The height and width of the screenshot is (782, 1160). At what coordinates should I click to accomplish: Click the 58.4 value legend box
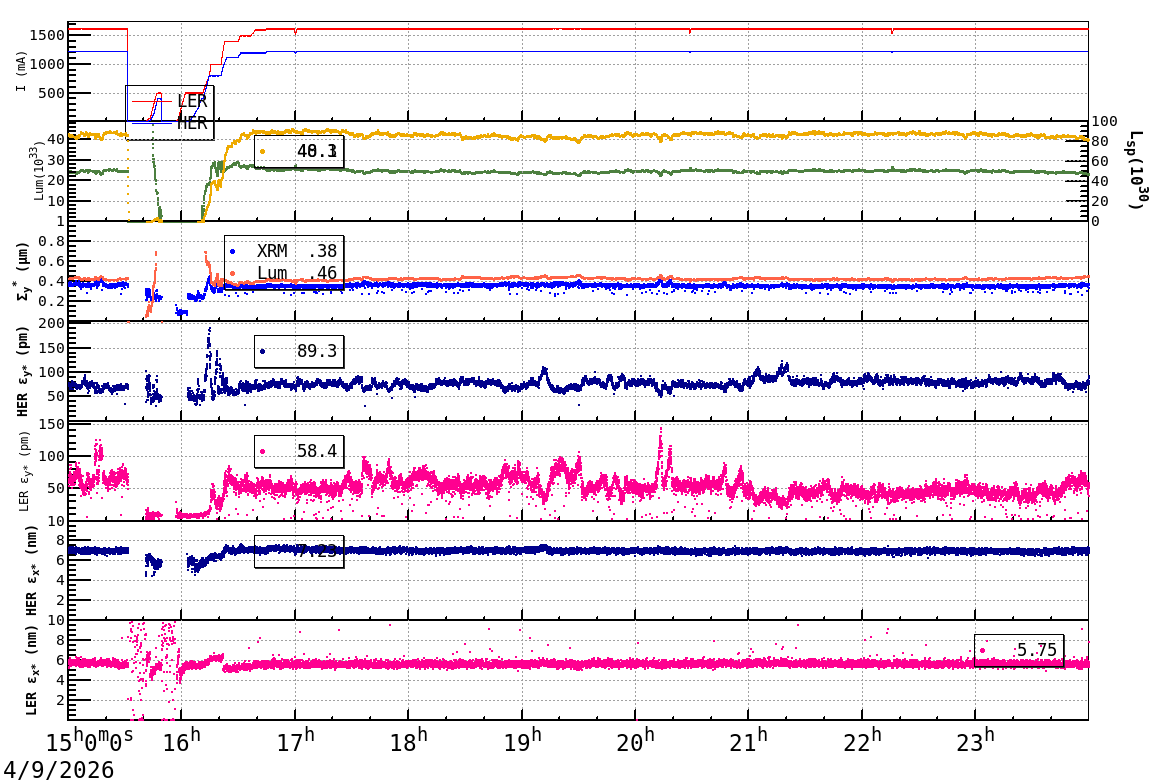299,451
